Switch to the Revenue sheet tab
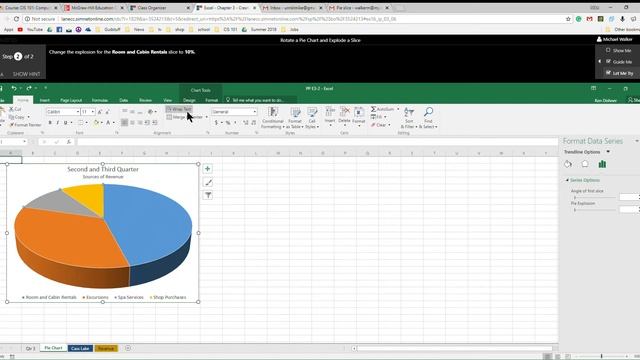 click(x=106, y=348)
